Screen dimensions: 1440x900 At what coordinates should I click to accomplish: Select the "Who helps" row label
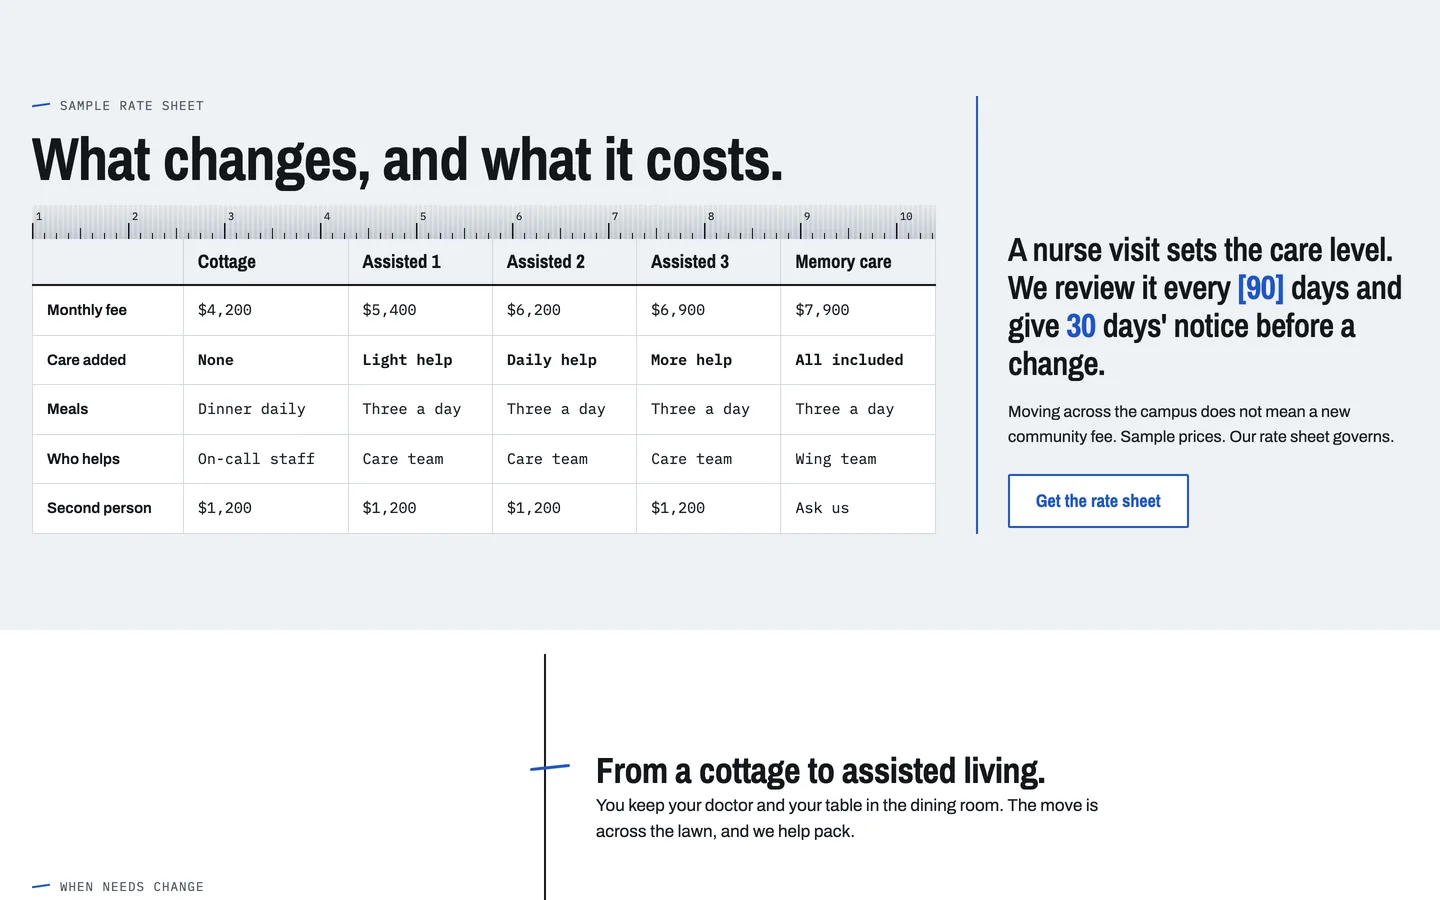point(108,459)
